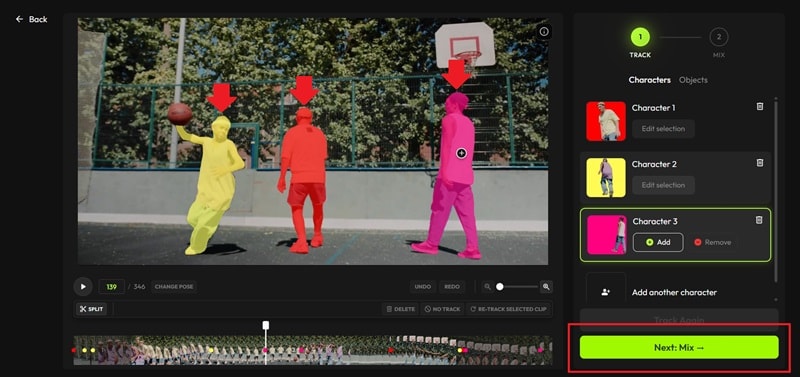Zoom out timeline with small magnifier icon

click(488, 287)
